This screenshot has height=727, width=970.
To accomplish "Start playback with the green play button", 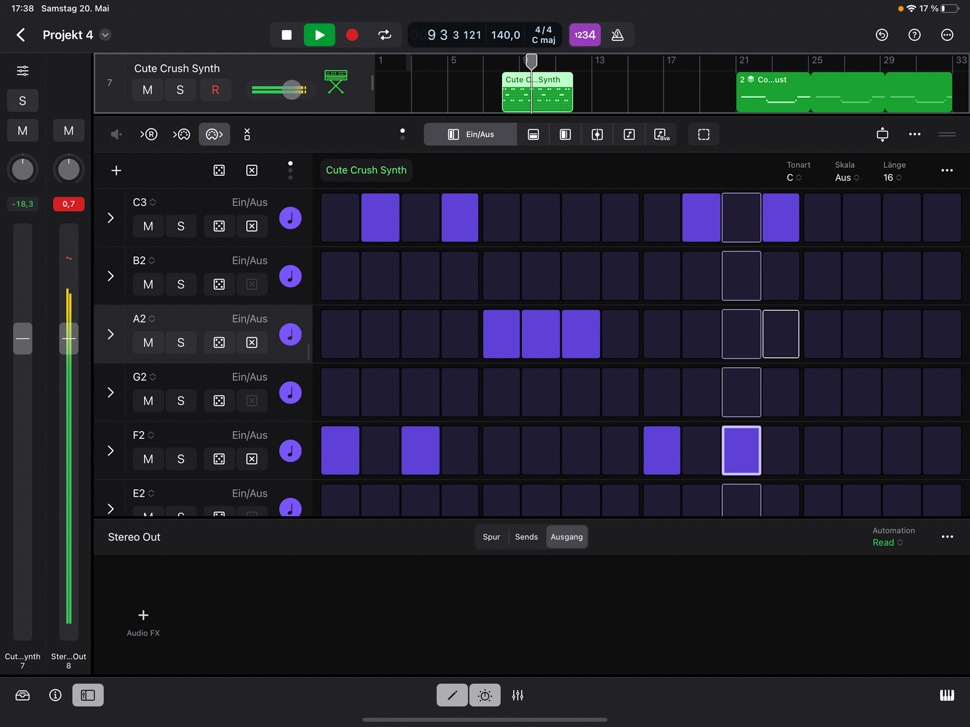I will click(319, 35).
